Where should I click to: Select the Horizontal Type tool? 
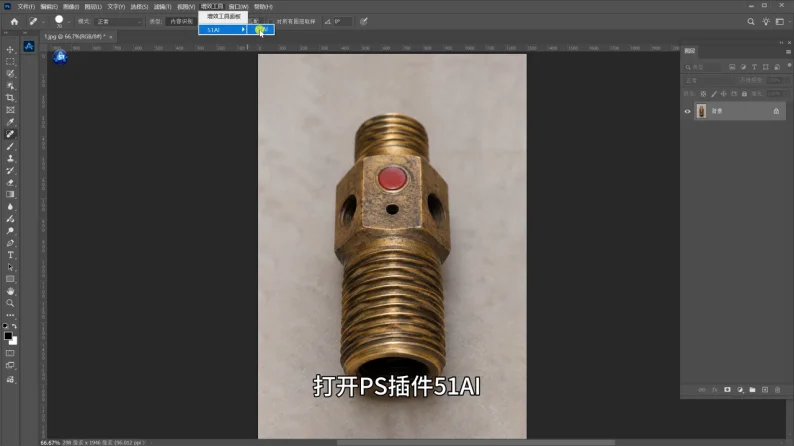coord(10,255)
